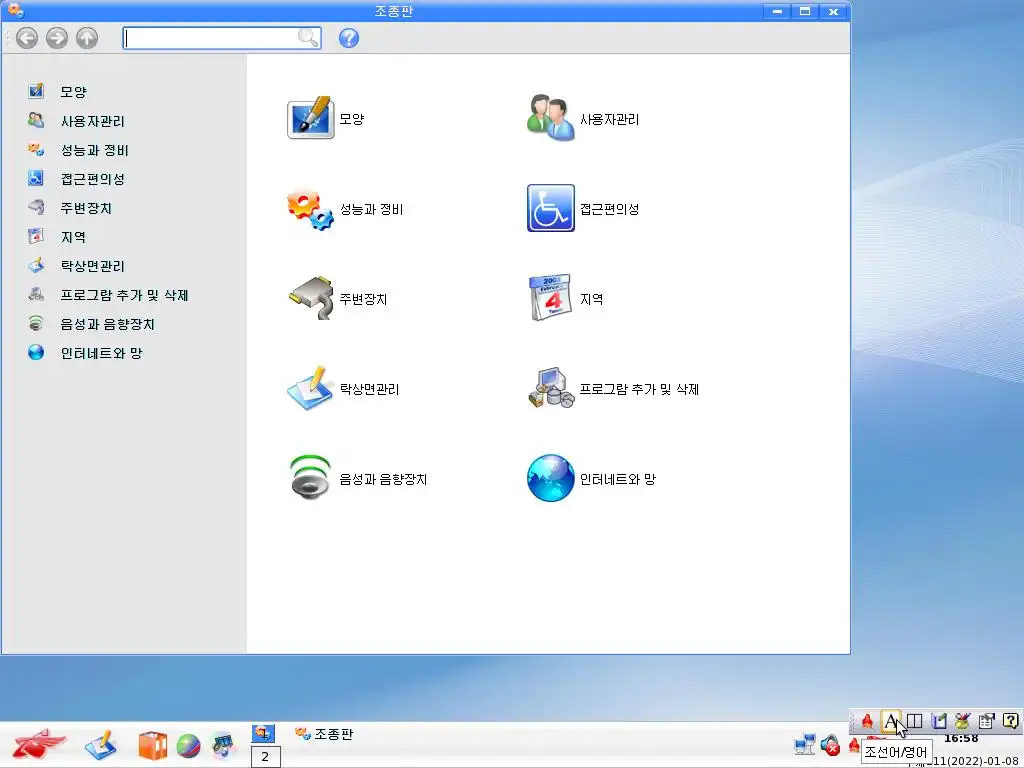Click the network computers tray icon
This screenshot has width=1024, height=768.
[805, 744]
